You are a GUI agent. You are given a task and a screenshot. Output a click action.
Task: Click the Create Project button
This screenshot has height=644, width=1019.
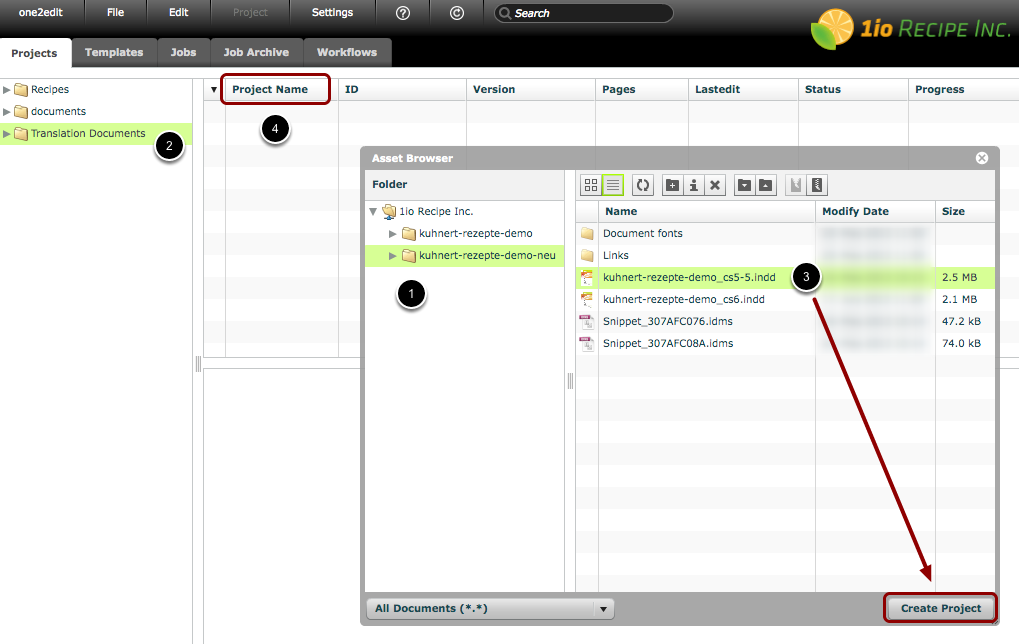(940, 608)
